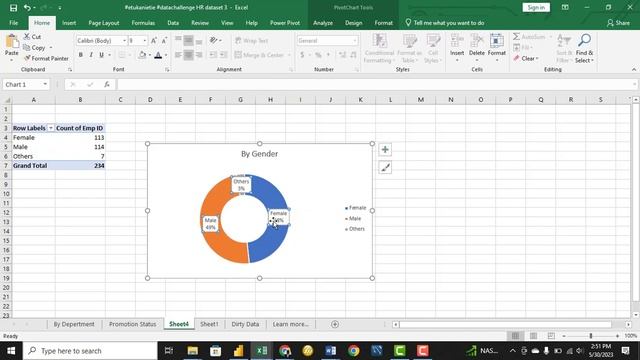The width and height of the screenshot is (640, 360).
Task: Click the Paste clipboard icon
Action: click(11, 42)
